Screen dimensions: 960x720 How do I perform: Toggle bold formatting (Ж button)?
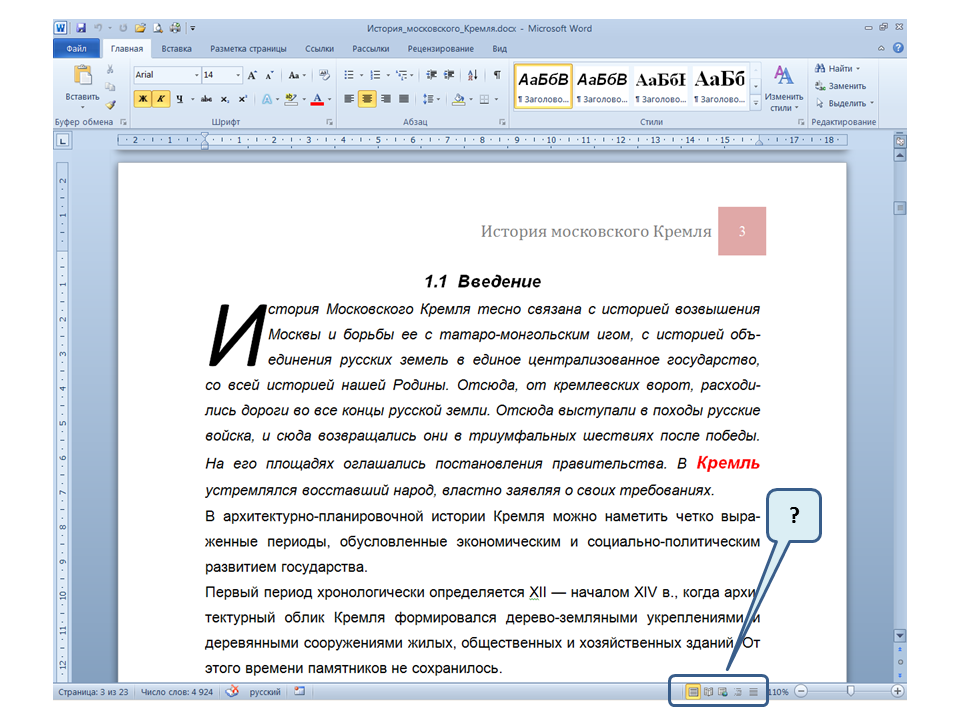[x=142, y=99]
